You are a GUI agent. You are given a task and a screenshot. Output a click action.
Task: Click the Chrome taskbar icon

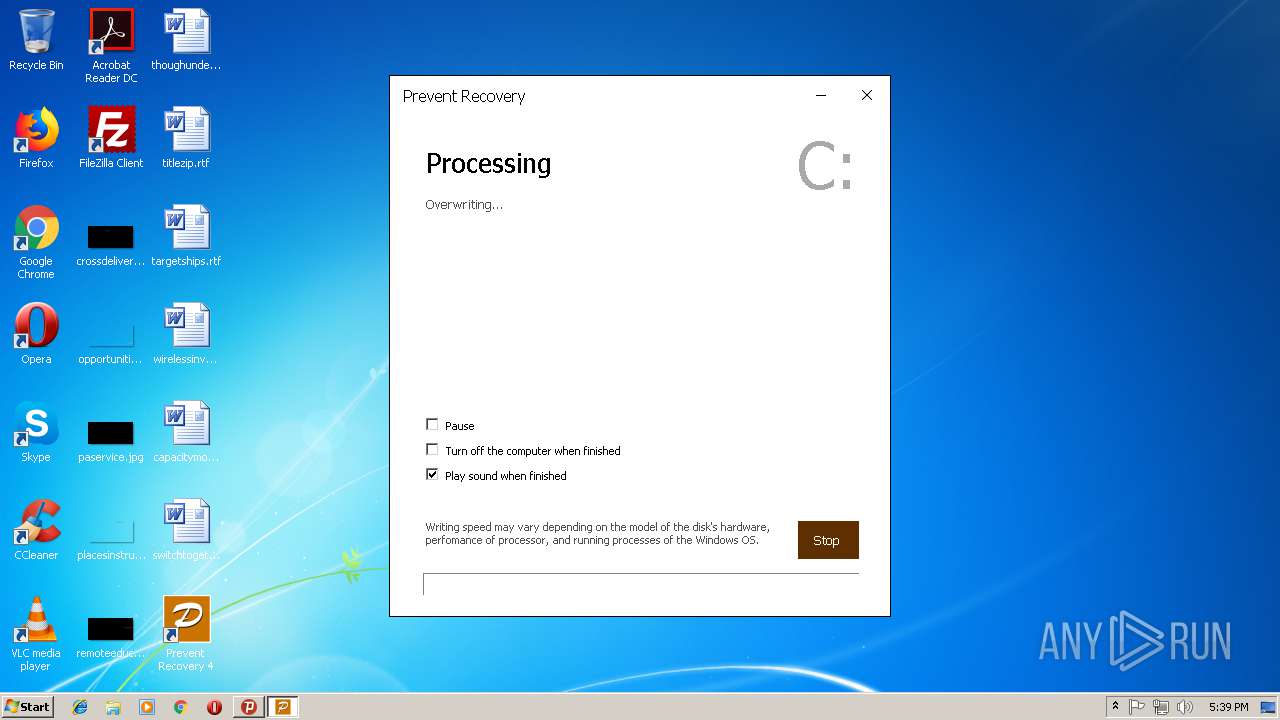click(x=180, y=707)
